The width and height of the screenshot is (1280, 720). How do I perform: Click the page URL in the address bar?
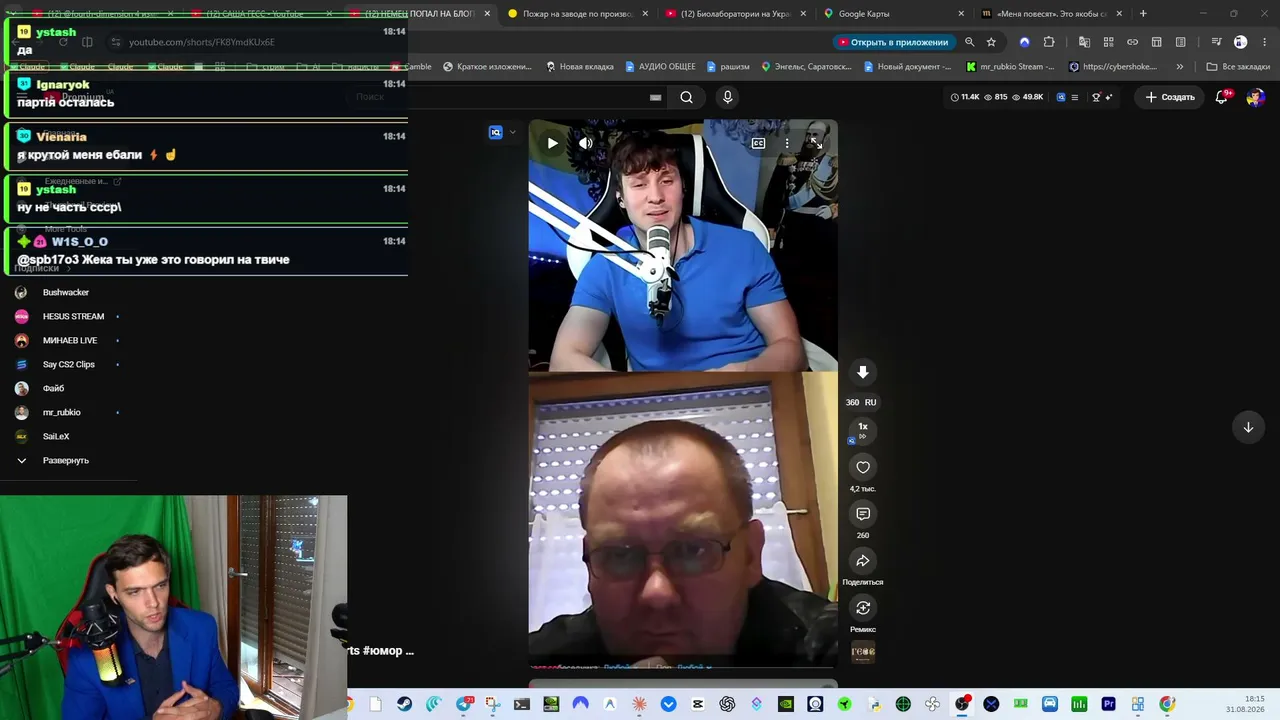tap(201, 42)
